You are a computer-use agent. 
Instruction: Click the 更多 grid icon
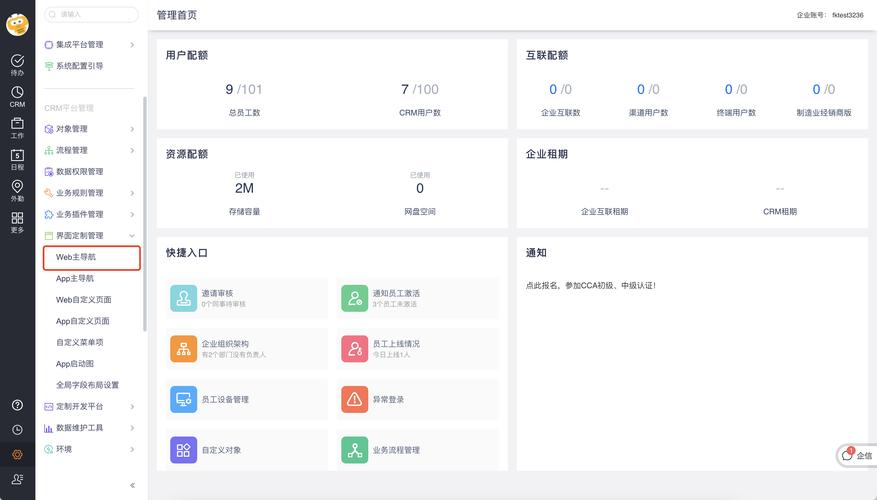17,219
